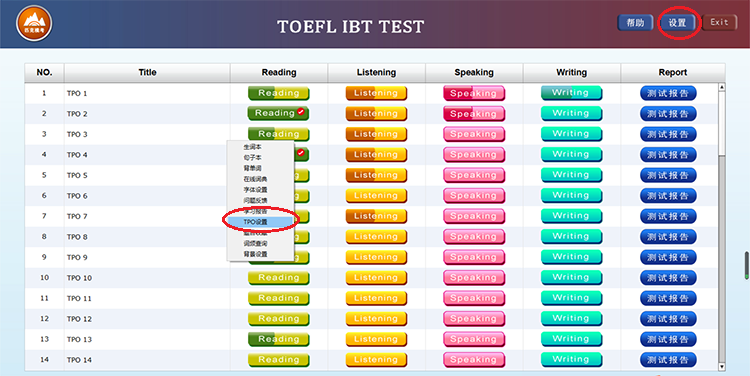Click the TPO 13 Speaking button
The width and height of the screenshot is (750, 376).
pos(474,340)
